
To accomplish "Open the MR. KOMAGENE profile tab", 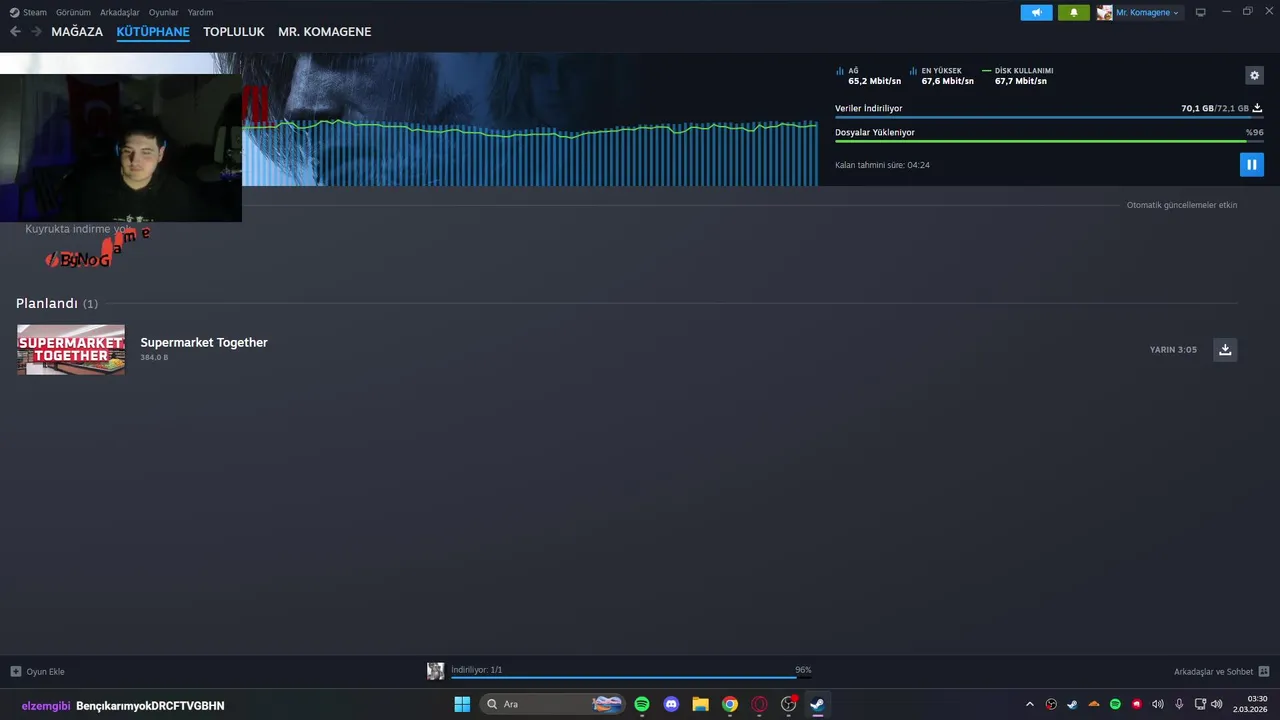I will (x=324, y=31).
